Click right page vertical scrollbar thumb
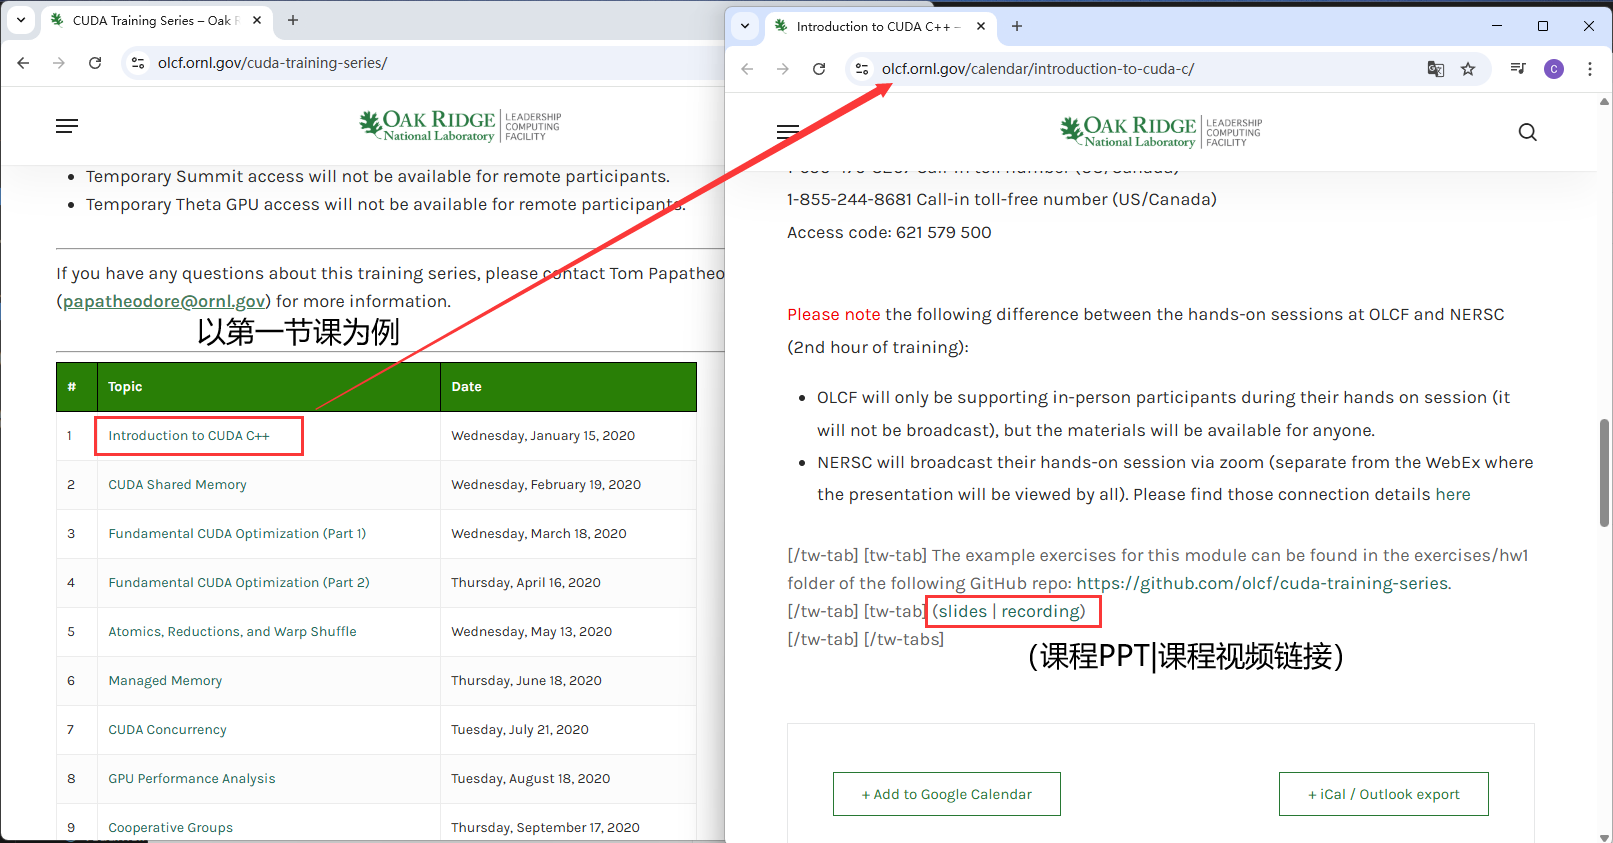The image size is (1613, 843). [1604, 473]
